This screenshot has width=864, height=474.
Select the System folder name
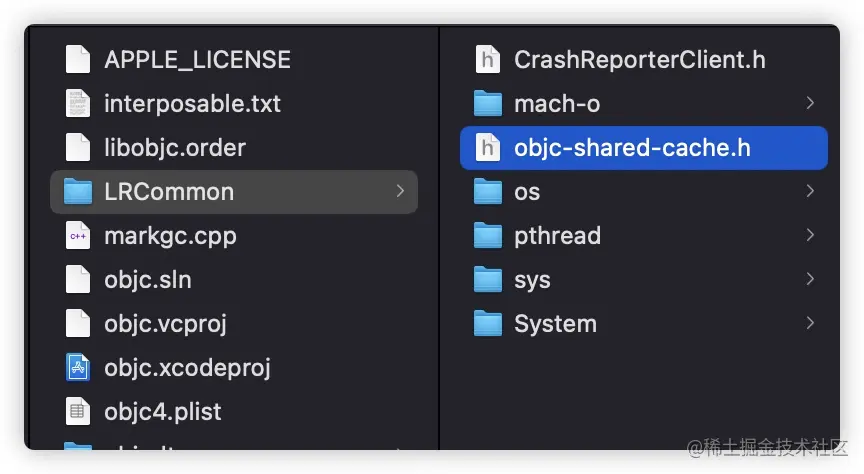555,324
